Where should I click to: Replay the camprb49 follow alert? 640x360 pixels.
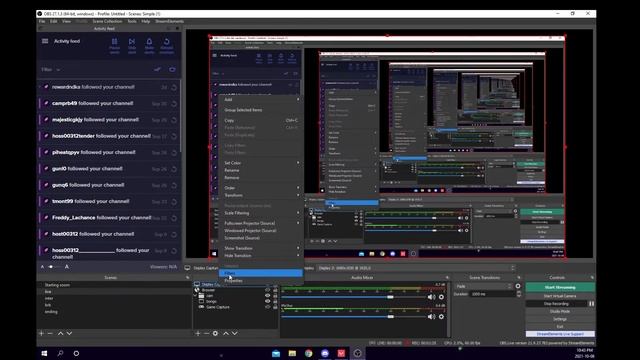(174, 104)
